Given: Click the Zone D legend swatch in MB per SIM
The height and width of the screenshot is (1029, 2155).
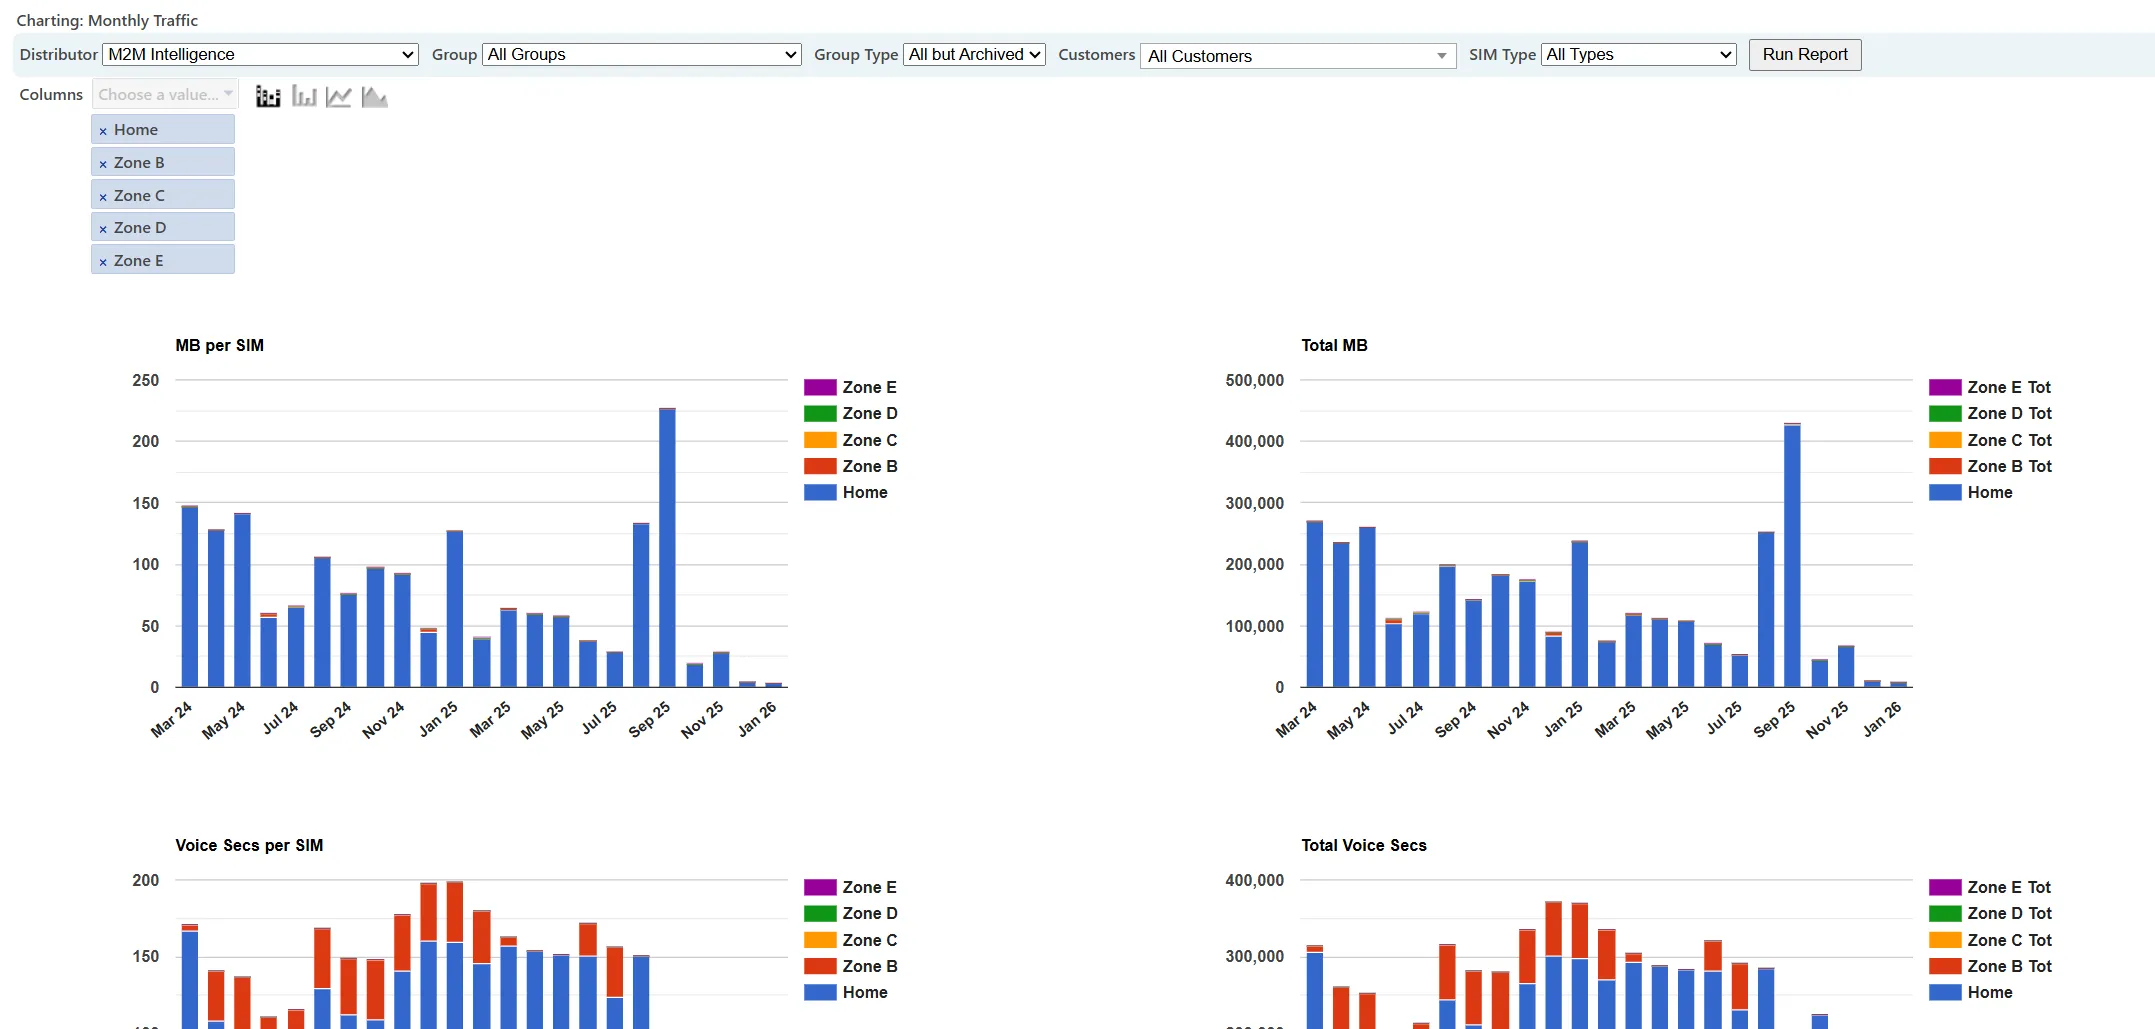Looking at the screenshot, I should (x=820, y=413).
